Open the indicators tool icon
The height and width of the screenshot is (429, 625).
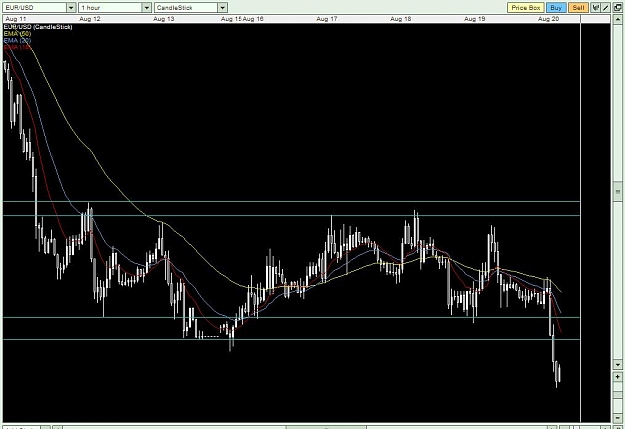596,8
